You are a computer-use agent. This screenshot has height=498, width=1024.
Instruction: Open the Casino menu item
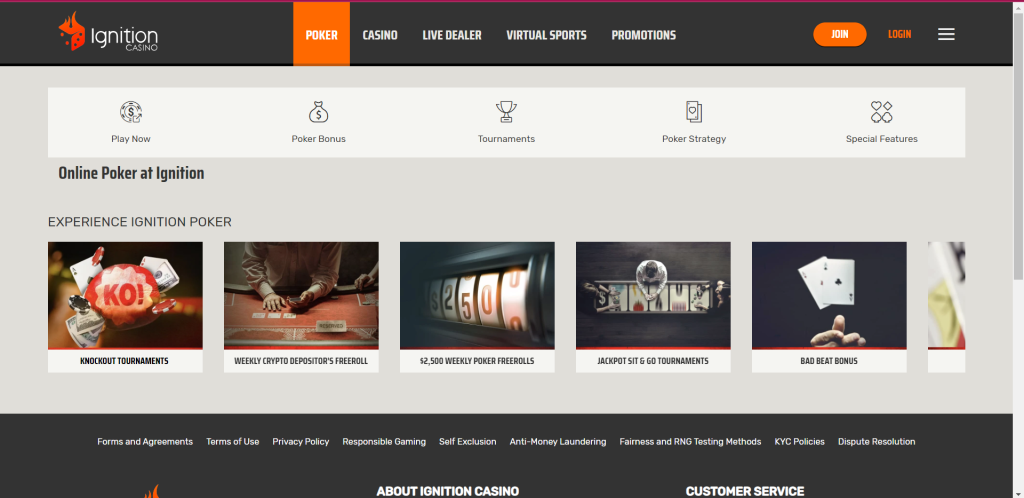[x=380, y=35]
